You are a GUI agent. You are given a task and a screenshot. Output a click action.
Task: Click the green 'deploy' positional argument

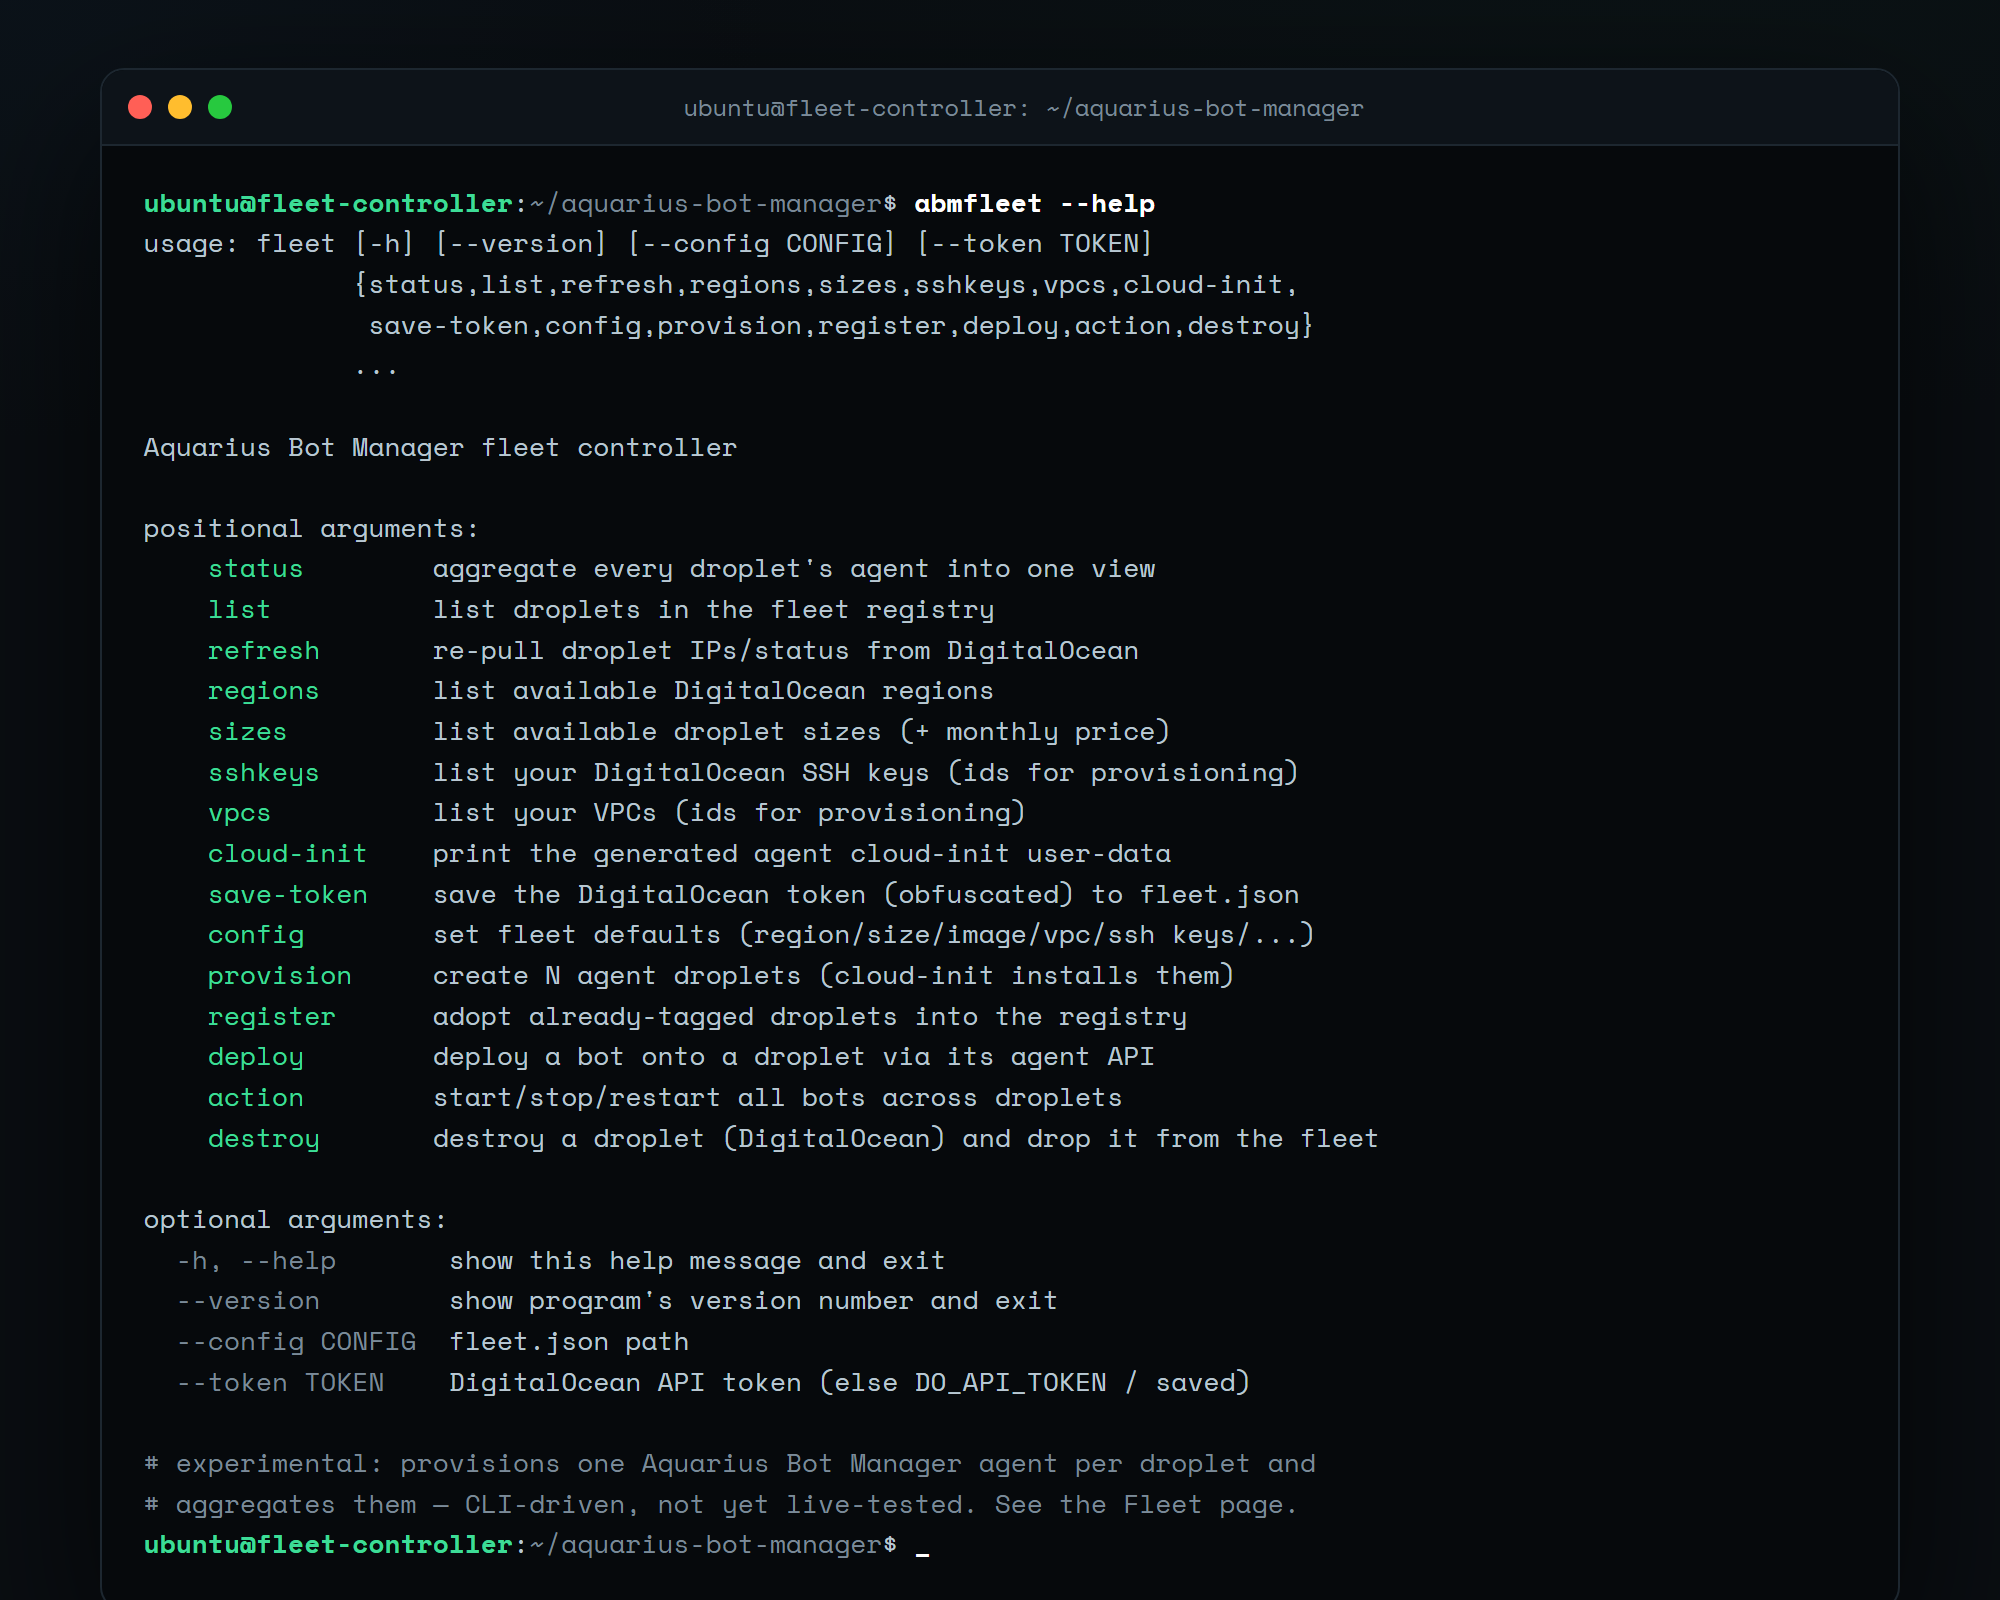256,1057
